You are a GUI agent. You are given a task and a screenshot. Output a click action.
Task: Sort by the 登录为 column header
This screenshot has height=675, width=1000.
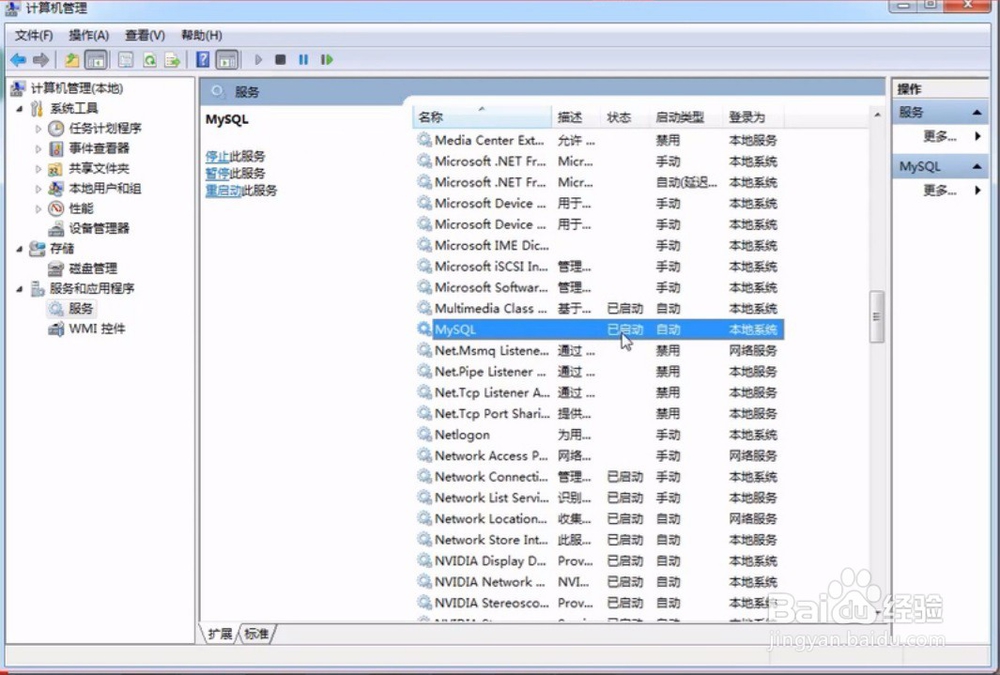[x=753, y=117]
